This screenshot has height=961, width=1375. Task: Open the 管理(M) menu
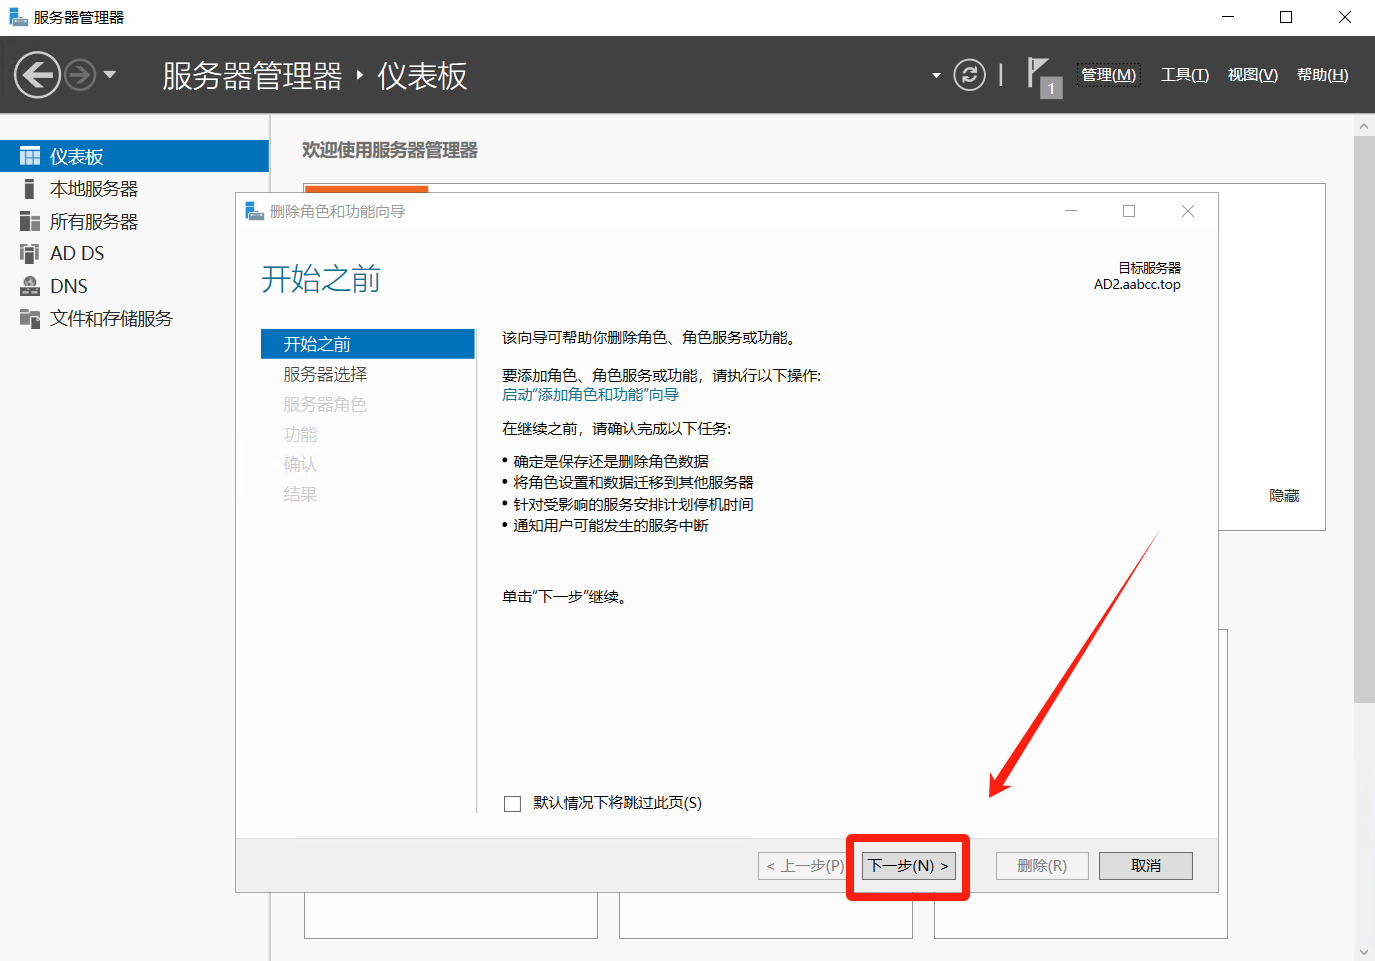tap(1108, 75)
